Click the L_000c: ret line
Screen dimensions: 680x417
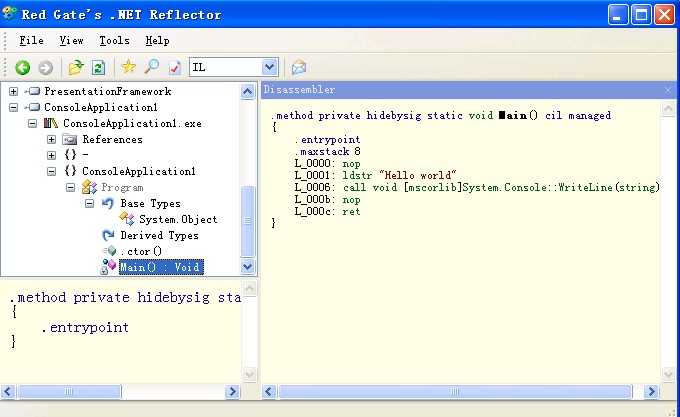[x=327, y=212]
